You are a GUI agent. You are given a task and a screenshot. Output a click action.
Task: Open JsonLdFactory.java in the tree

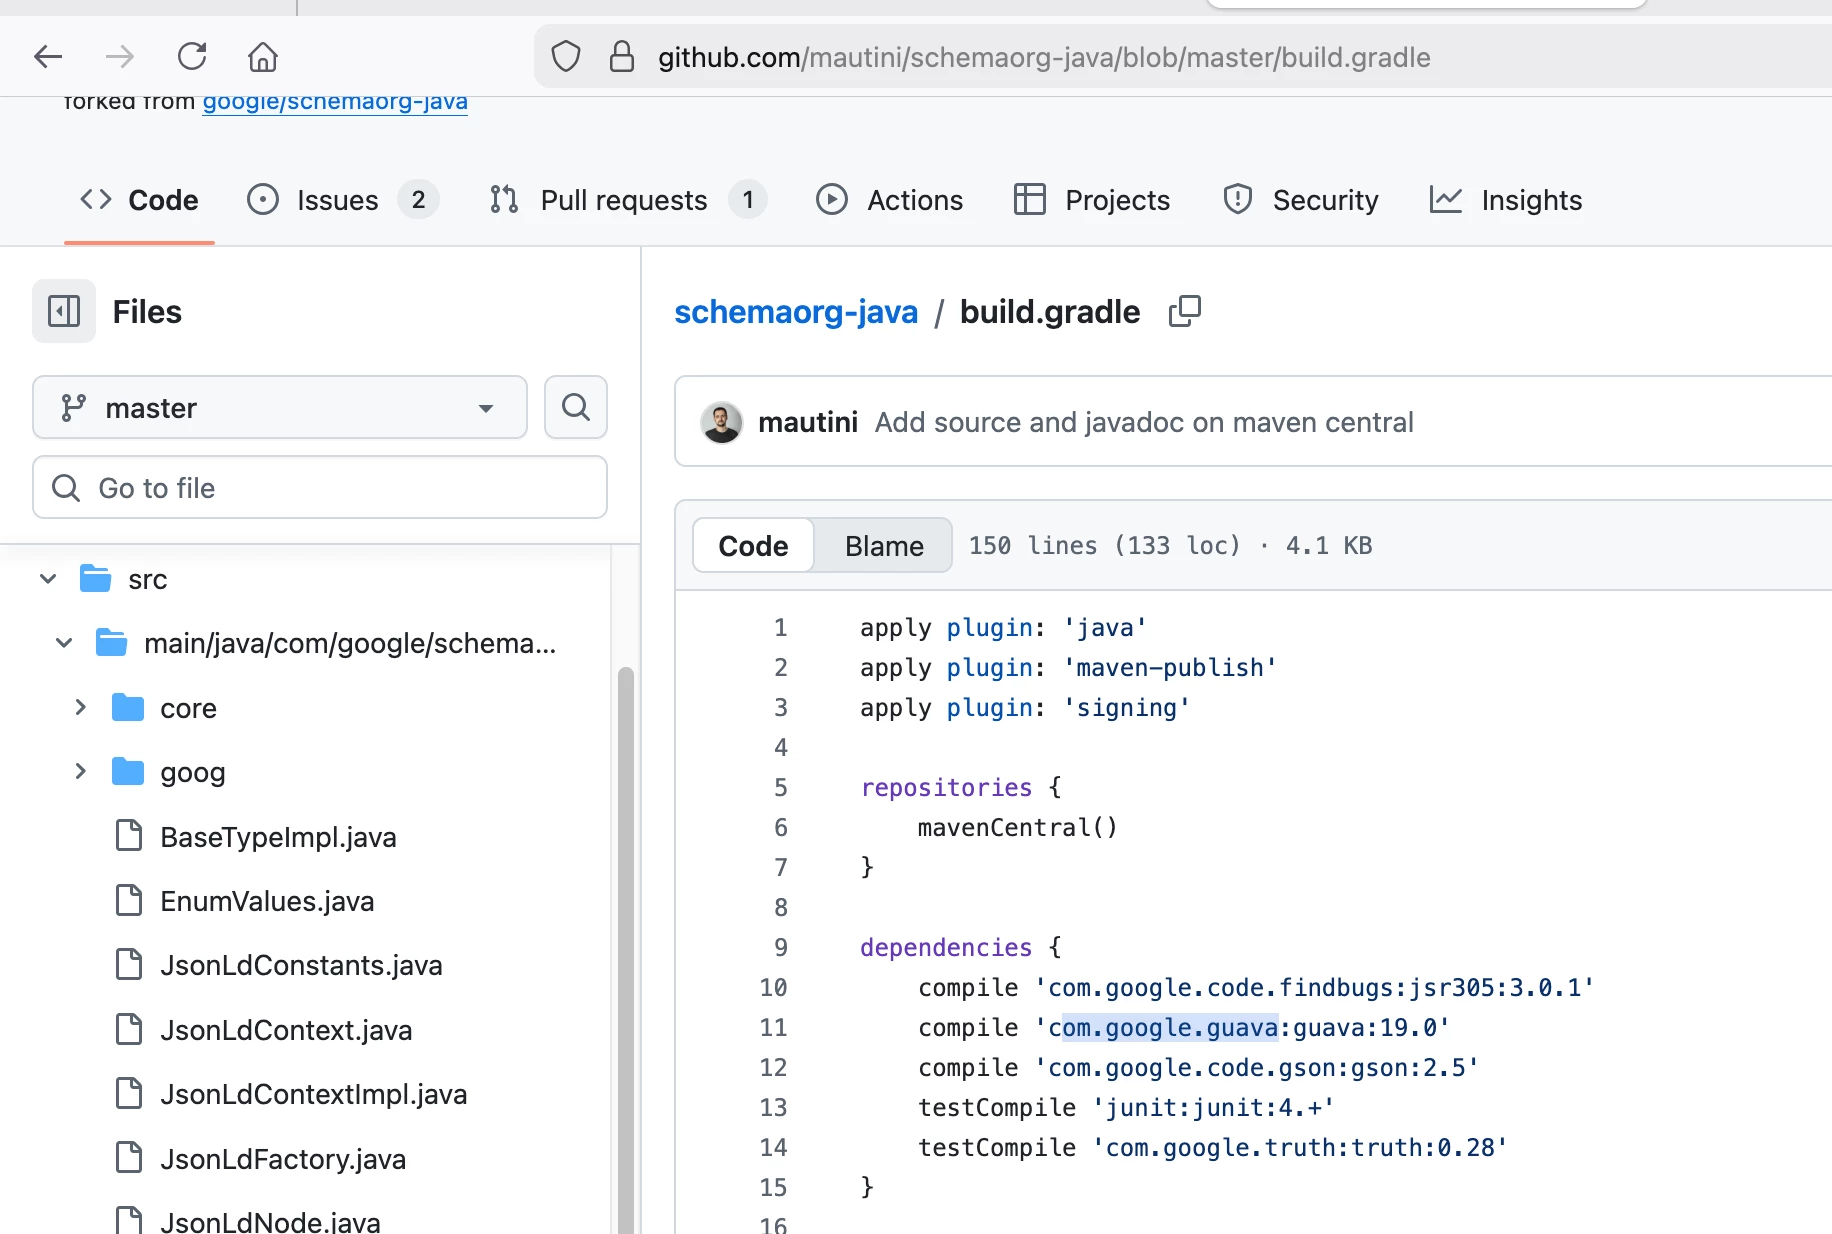[283, 1159]
